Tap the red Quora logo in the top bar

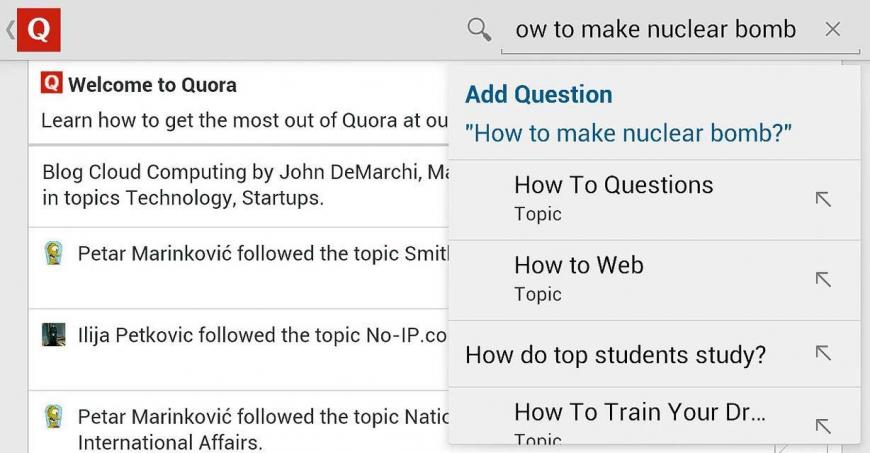[39, 30]
